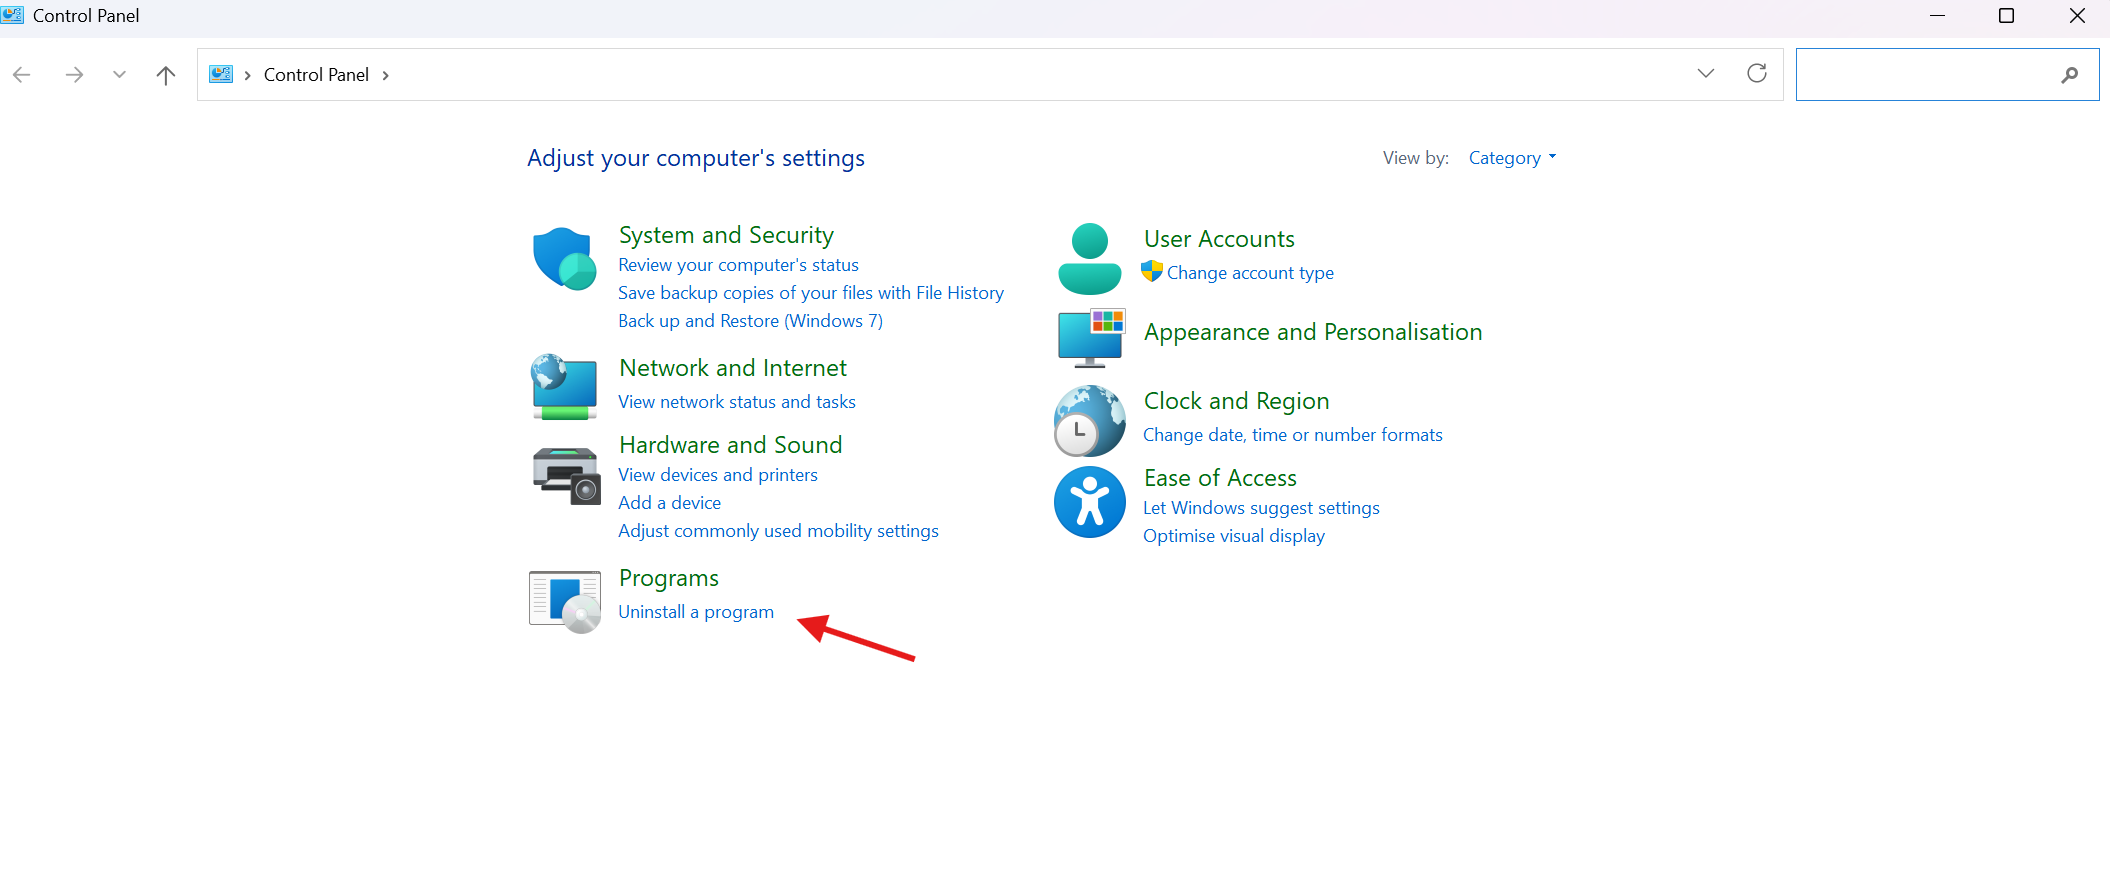The image size is (2110, 876).
Task: Open Hardware and Sound
Action: (731, 445)
